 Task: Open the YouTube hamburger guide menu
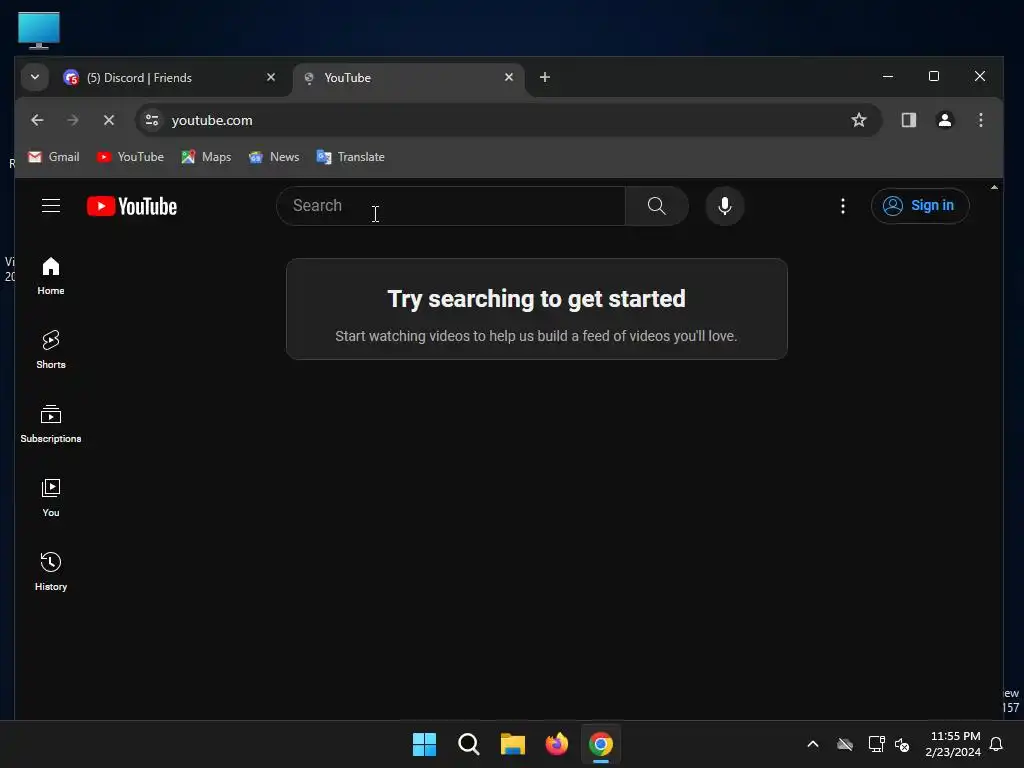coord(51,206)
